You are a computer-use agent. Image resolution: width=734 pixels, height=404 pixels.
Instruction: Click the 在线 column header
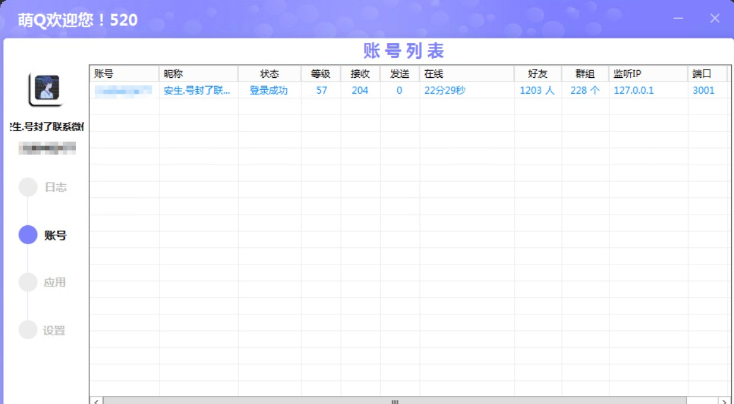coord(466,74)
